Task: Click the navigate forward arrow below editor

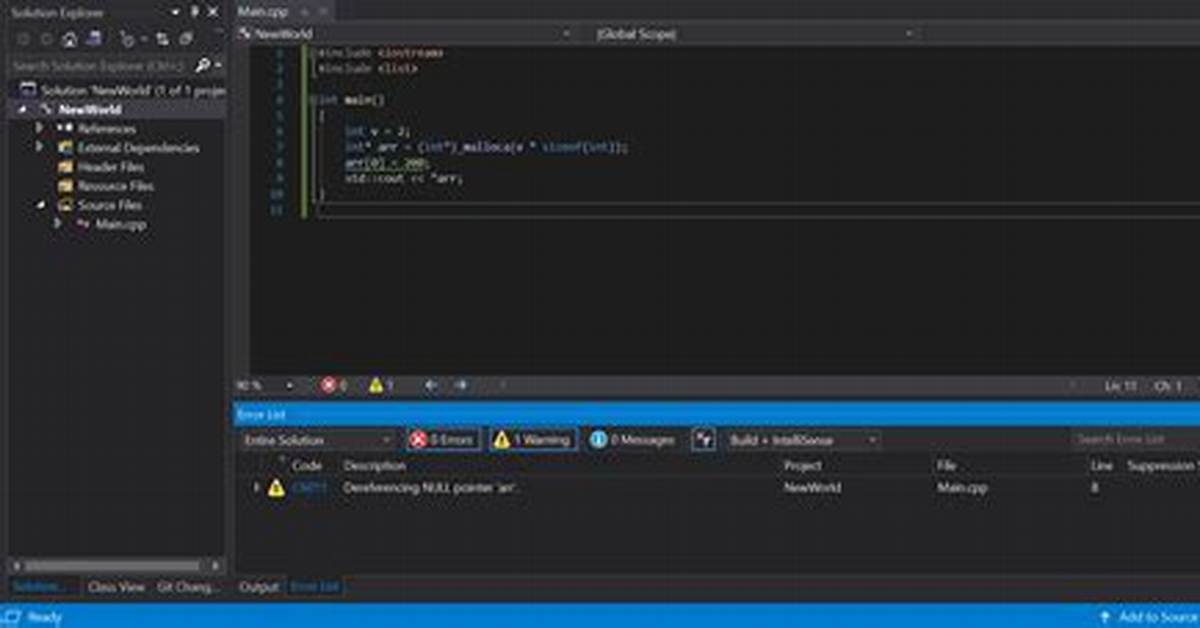Action: pos(460,385)
